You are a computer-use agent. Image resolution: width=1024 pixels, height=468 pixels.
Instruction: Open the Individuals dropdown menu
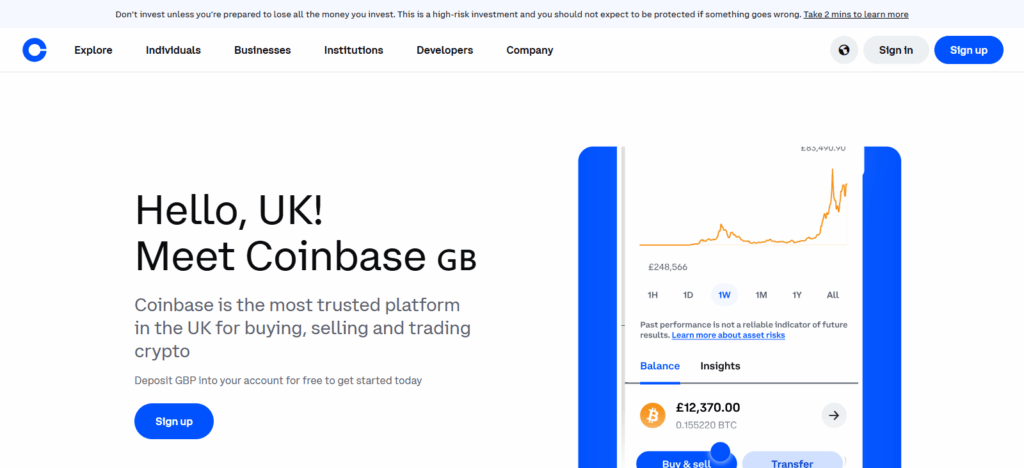(x=173, y=50)
